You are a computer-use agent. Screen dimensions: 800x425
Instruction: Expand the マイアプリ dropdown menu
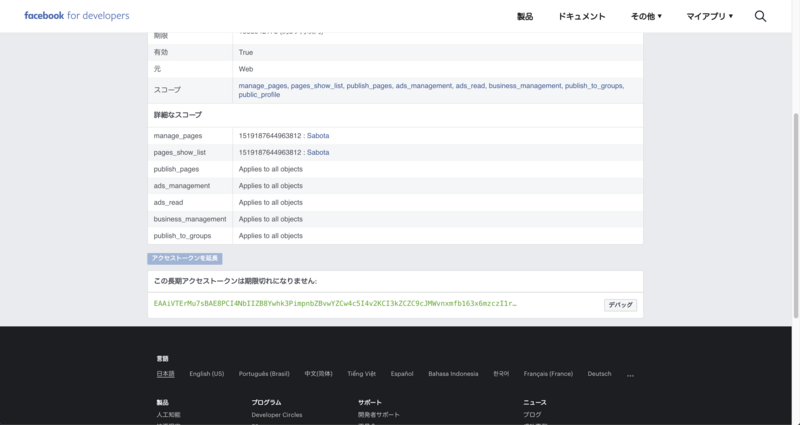click(709, 16)
